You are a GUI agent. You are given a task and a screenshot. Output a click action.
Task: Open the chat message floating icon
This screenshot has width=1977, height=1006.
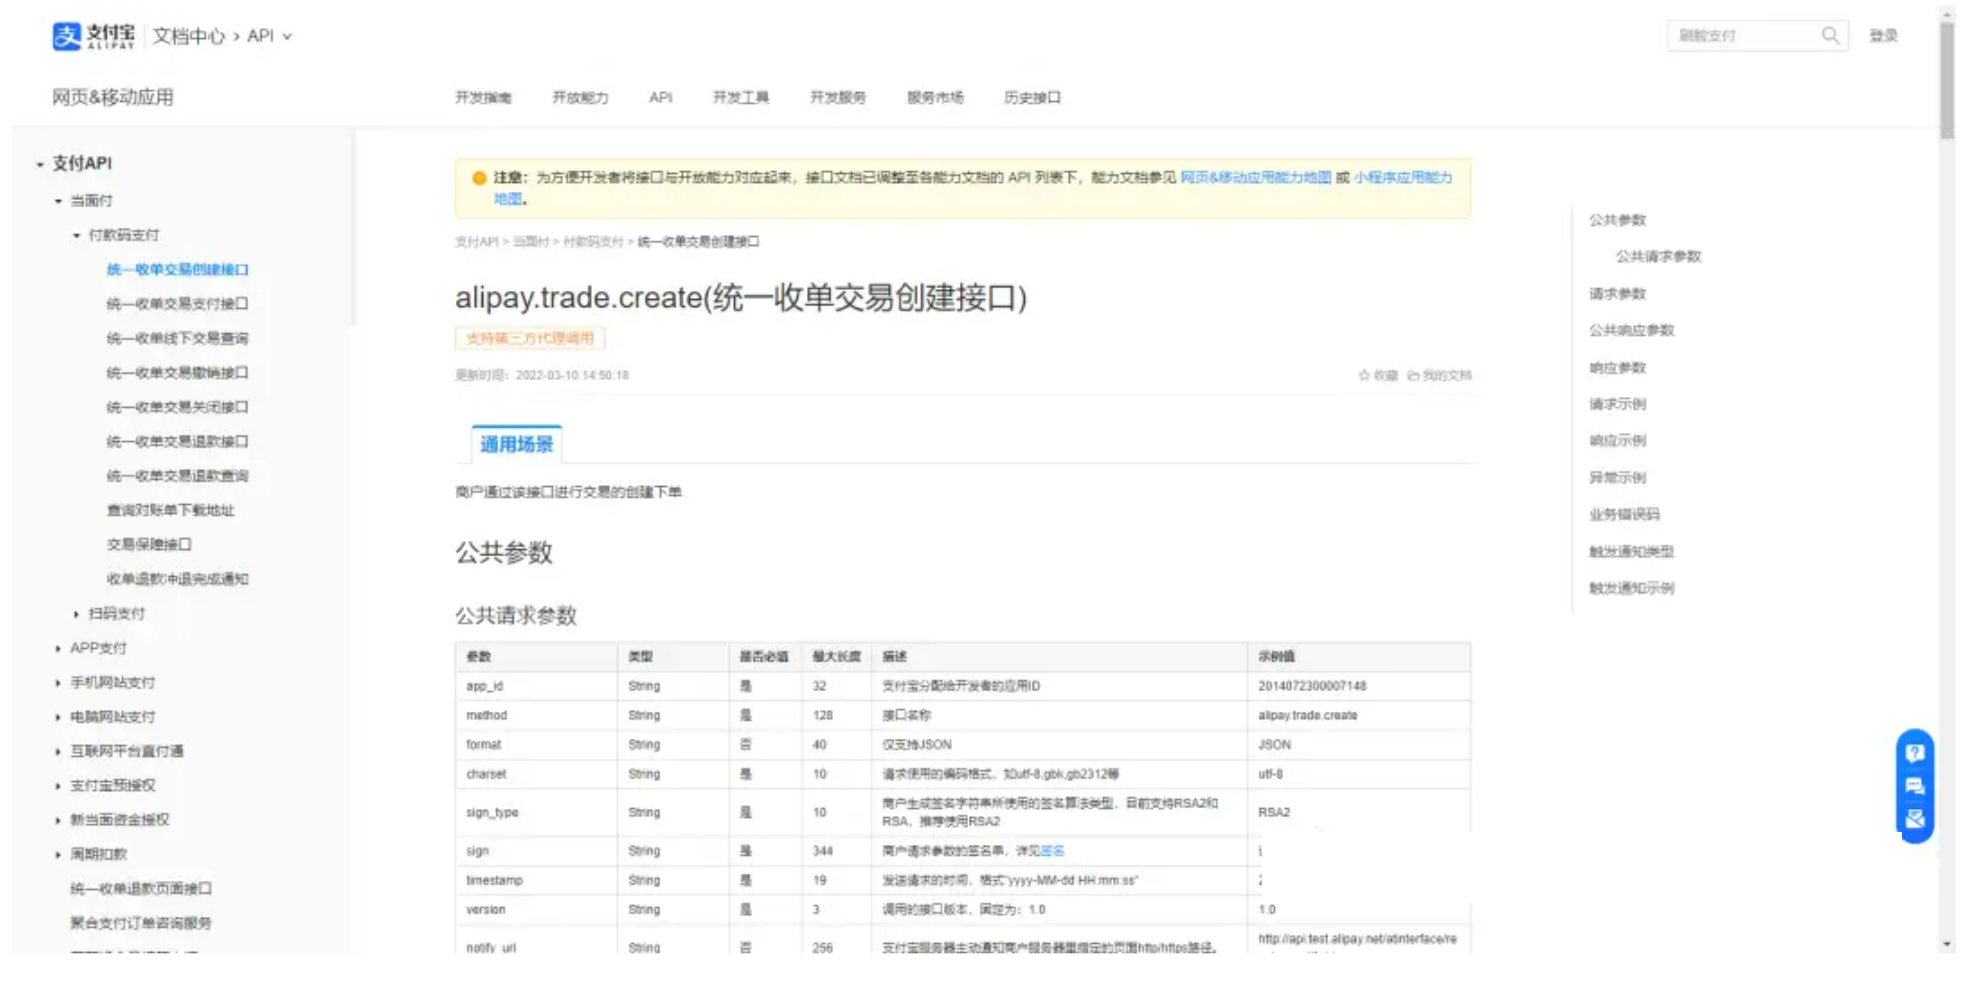[1914, 786]
